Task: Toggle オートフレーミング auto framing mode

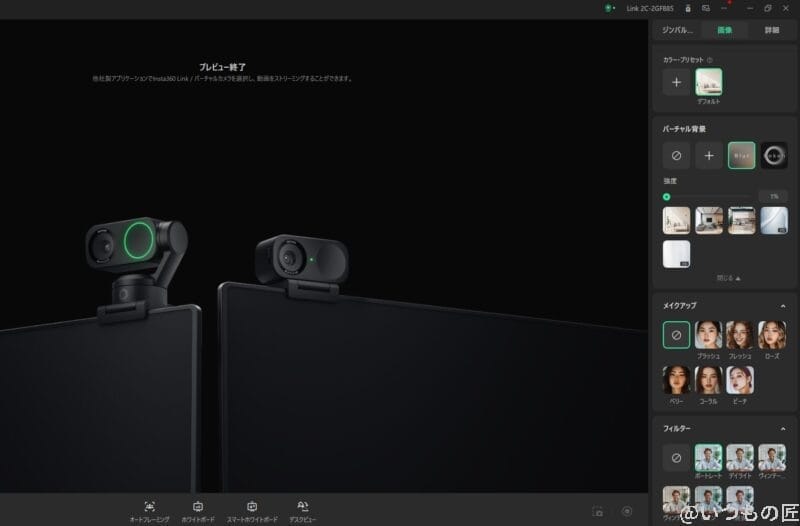Action: point(149,512)
